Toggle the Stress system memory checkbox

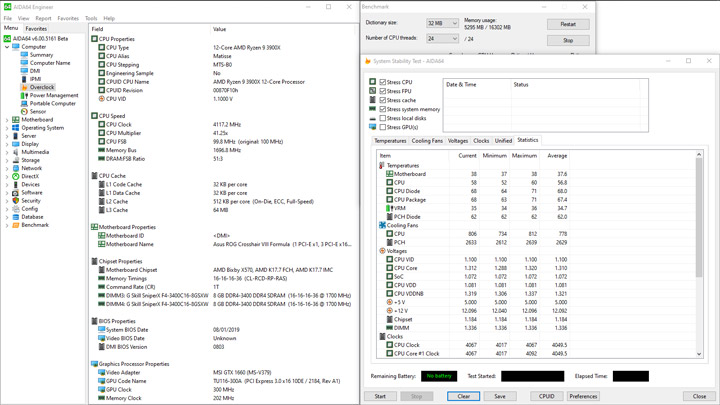click(x=382, y=109)
